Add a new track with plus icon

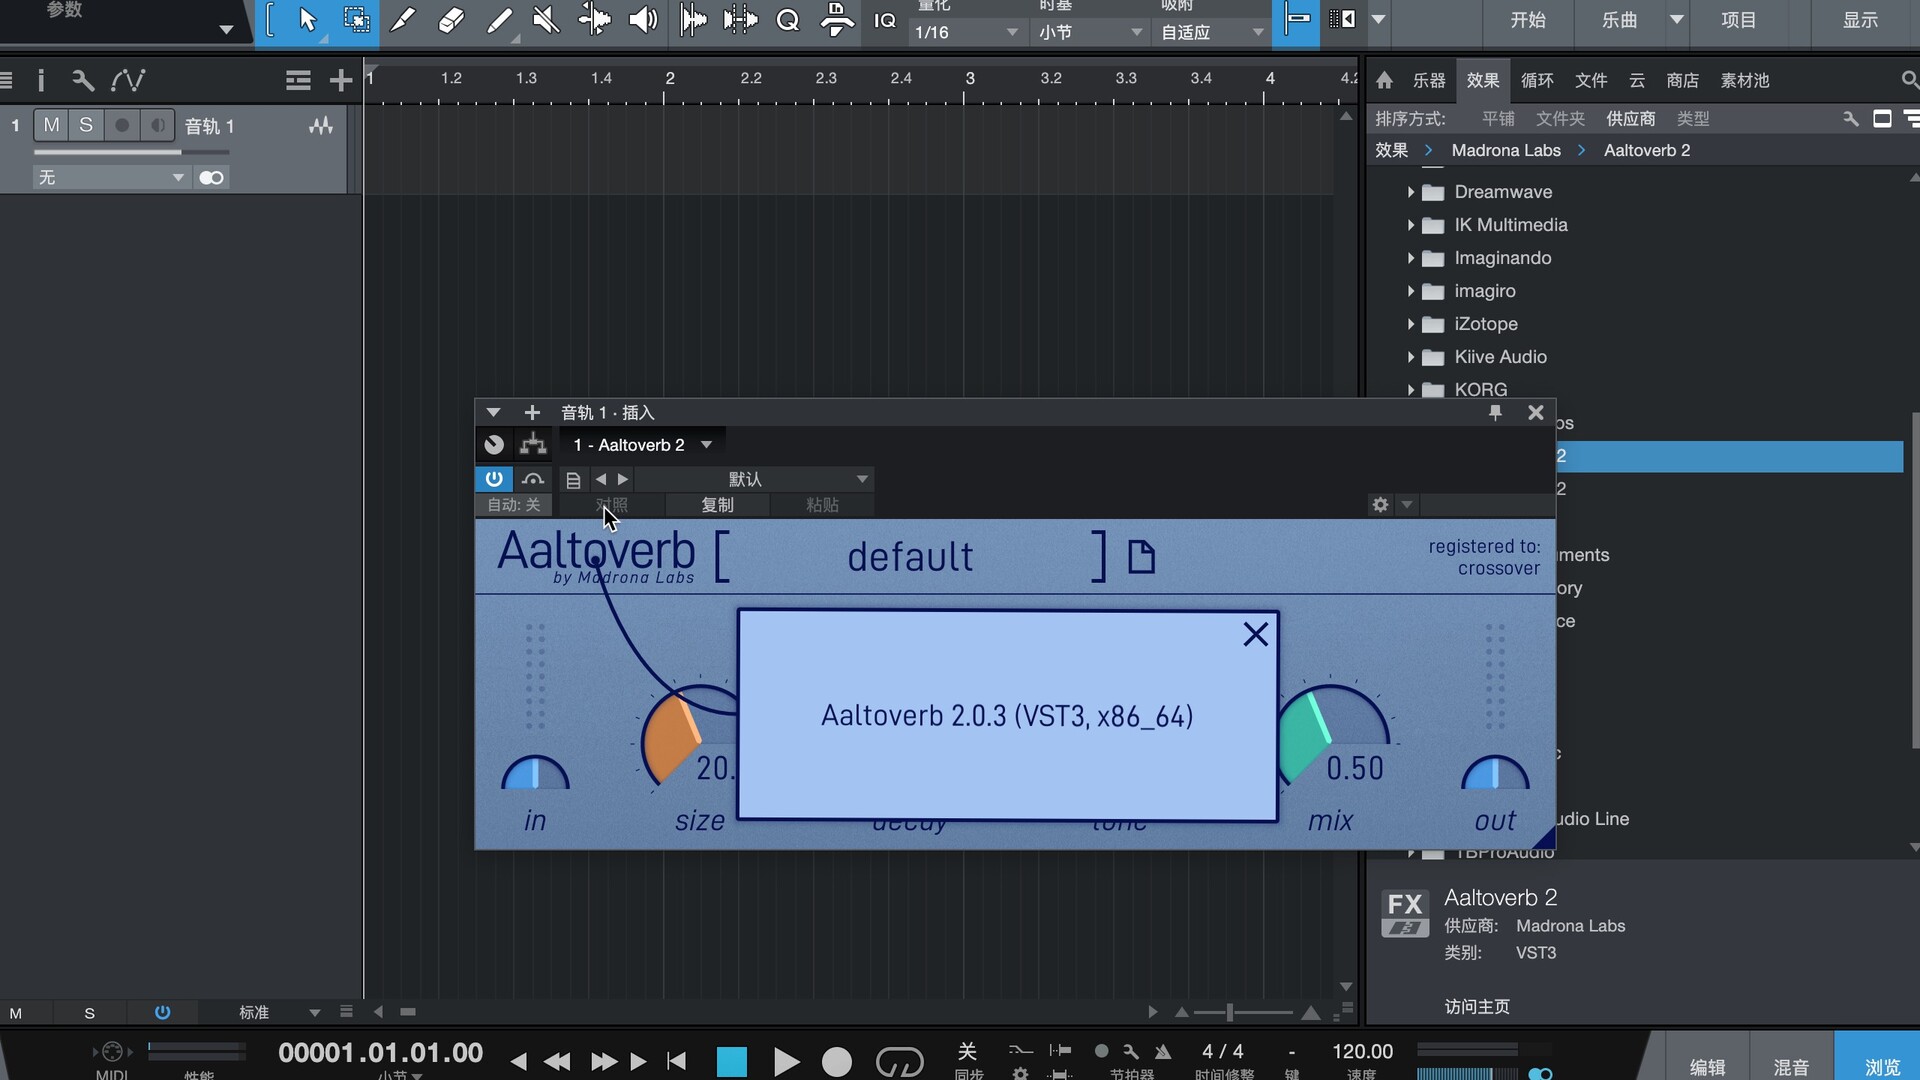coord(341,80)
